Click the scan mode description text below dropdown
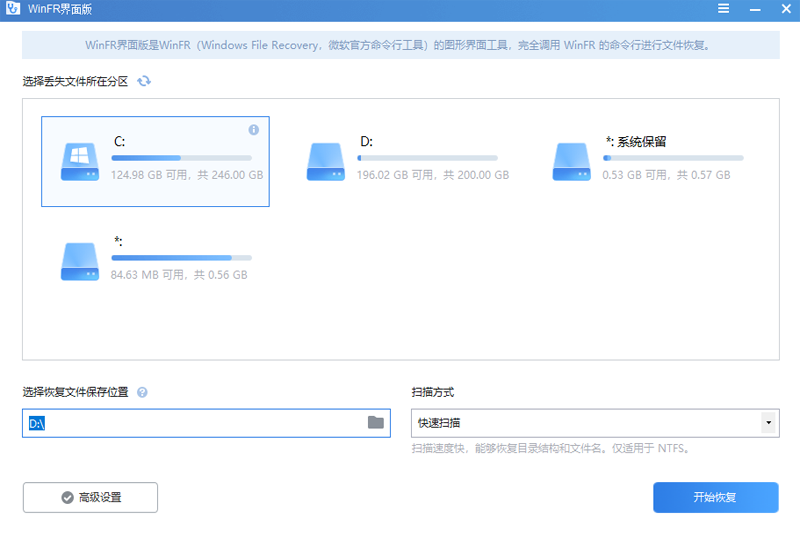800x533 pixels. tap(551, 448)
